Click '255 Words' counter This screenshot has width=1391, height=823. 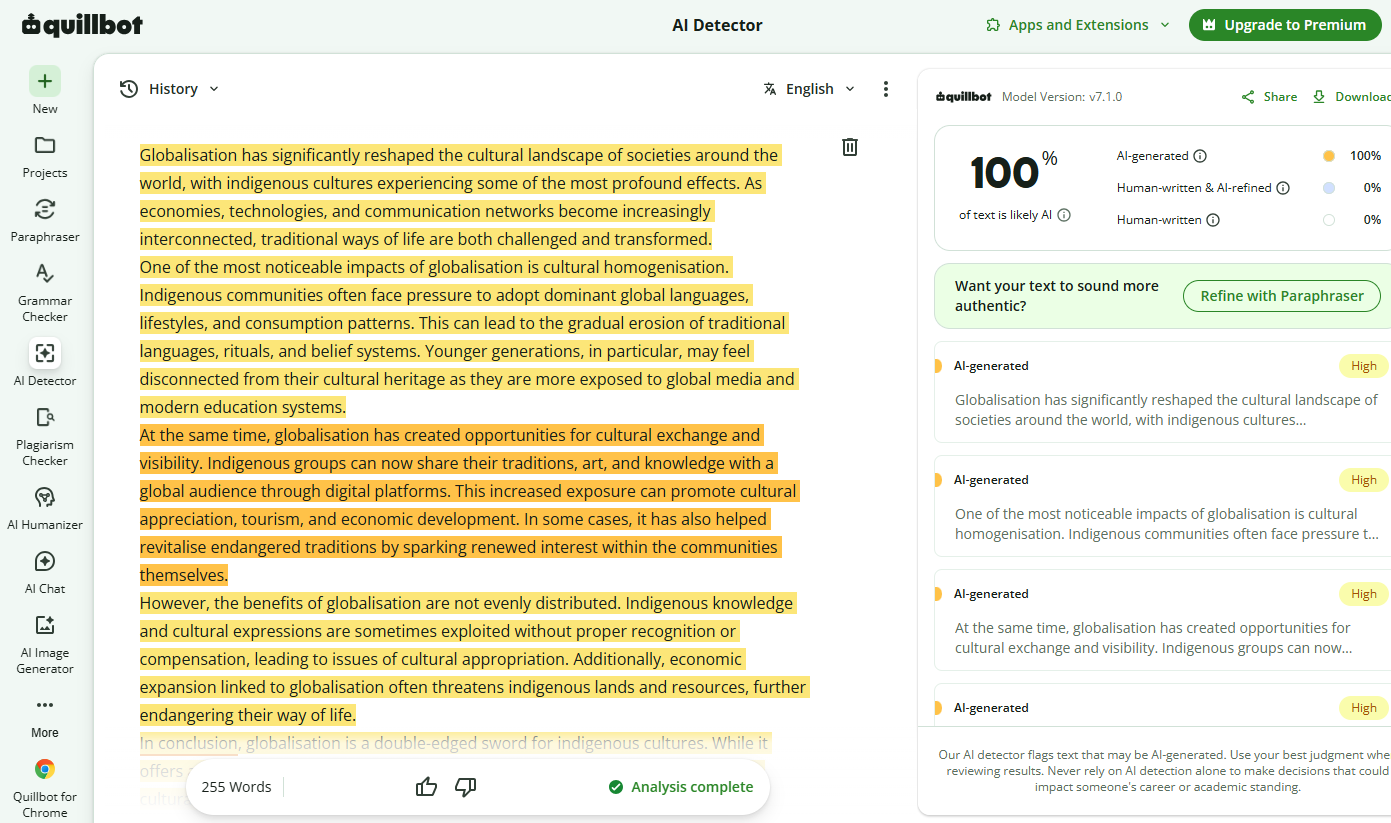pos(236,787)
